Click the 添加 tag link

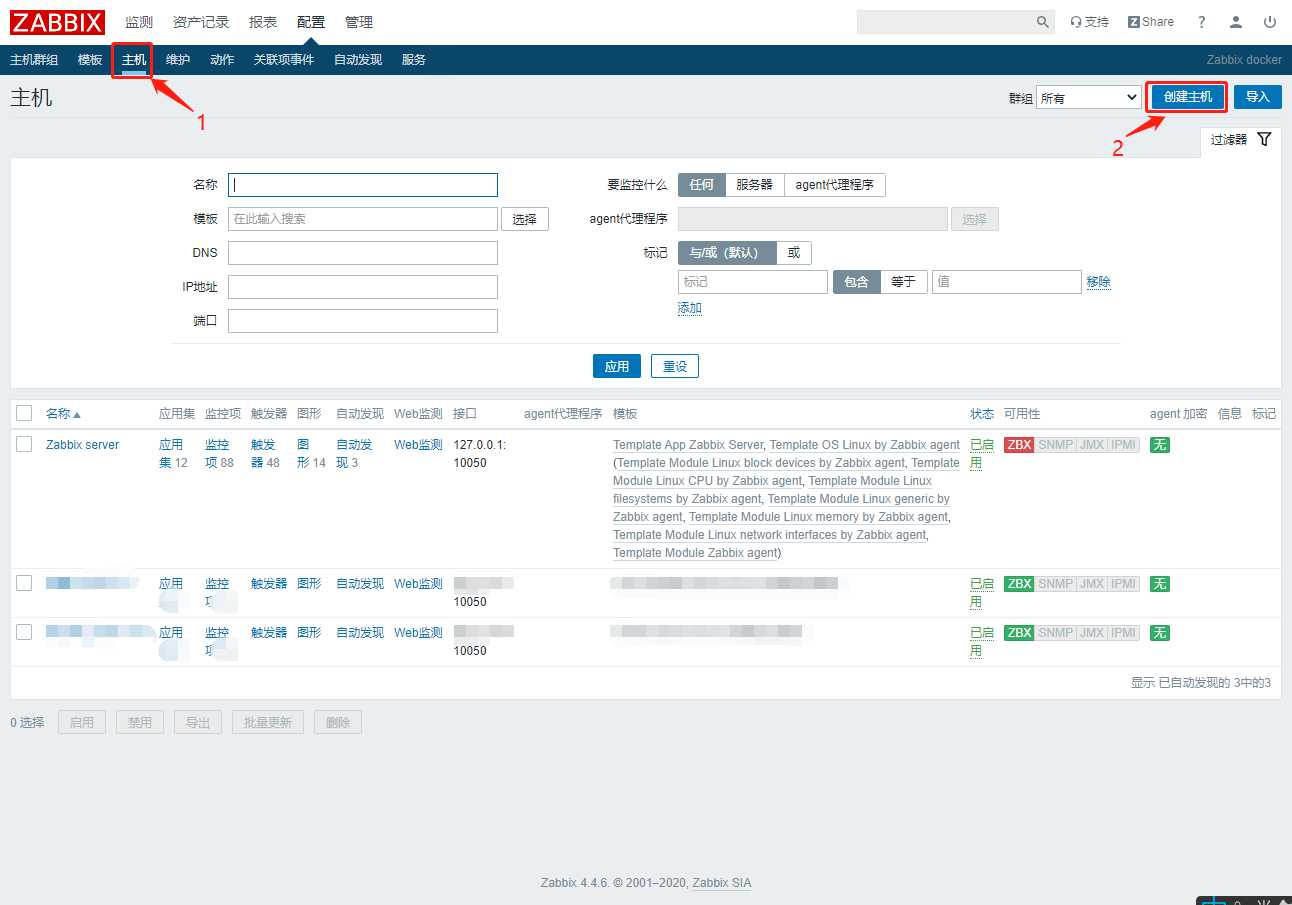point(690,308)
